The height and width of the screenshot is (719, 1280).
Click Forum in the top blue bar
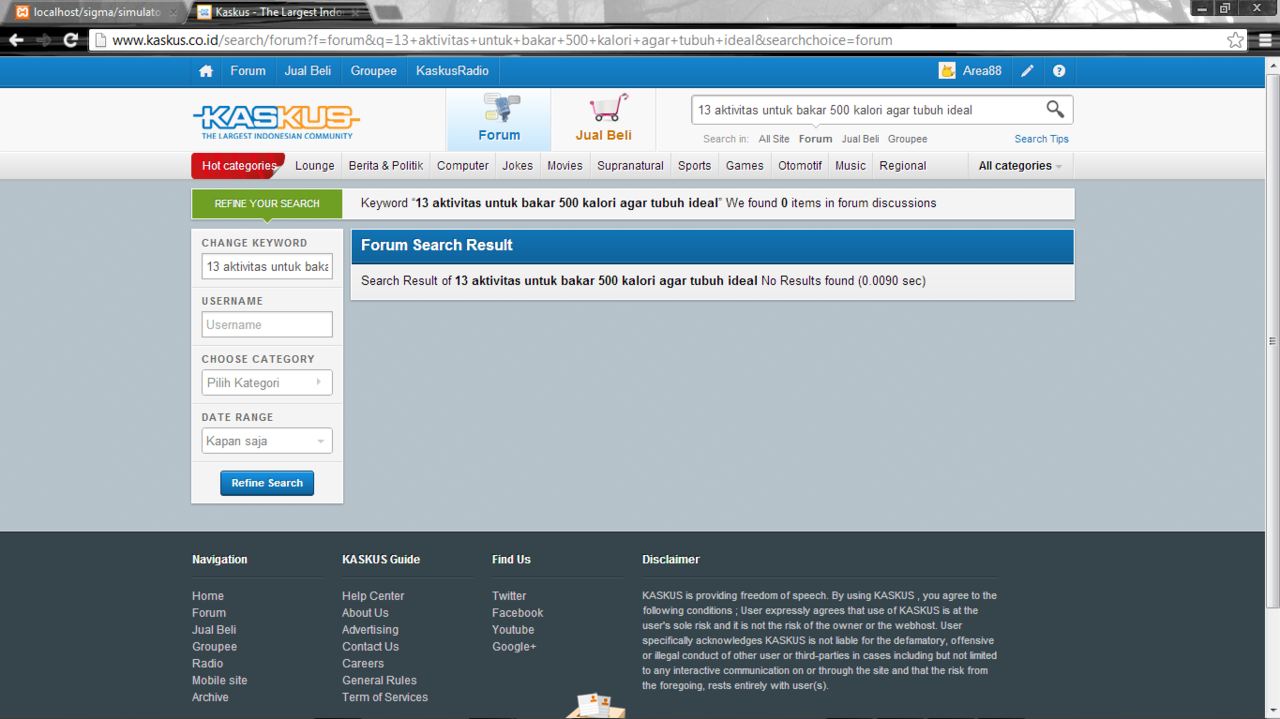click(x=248, y=71)
